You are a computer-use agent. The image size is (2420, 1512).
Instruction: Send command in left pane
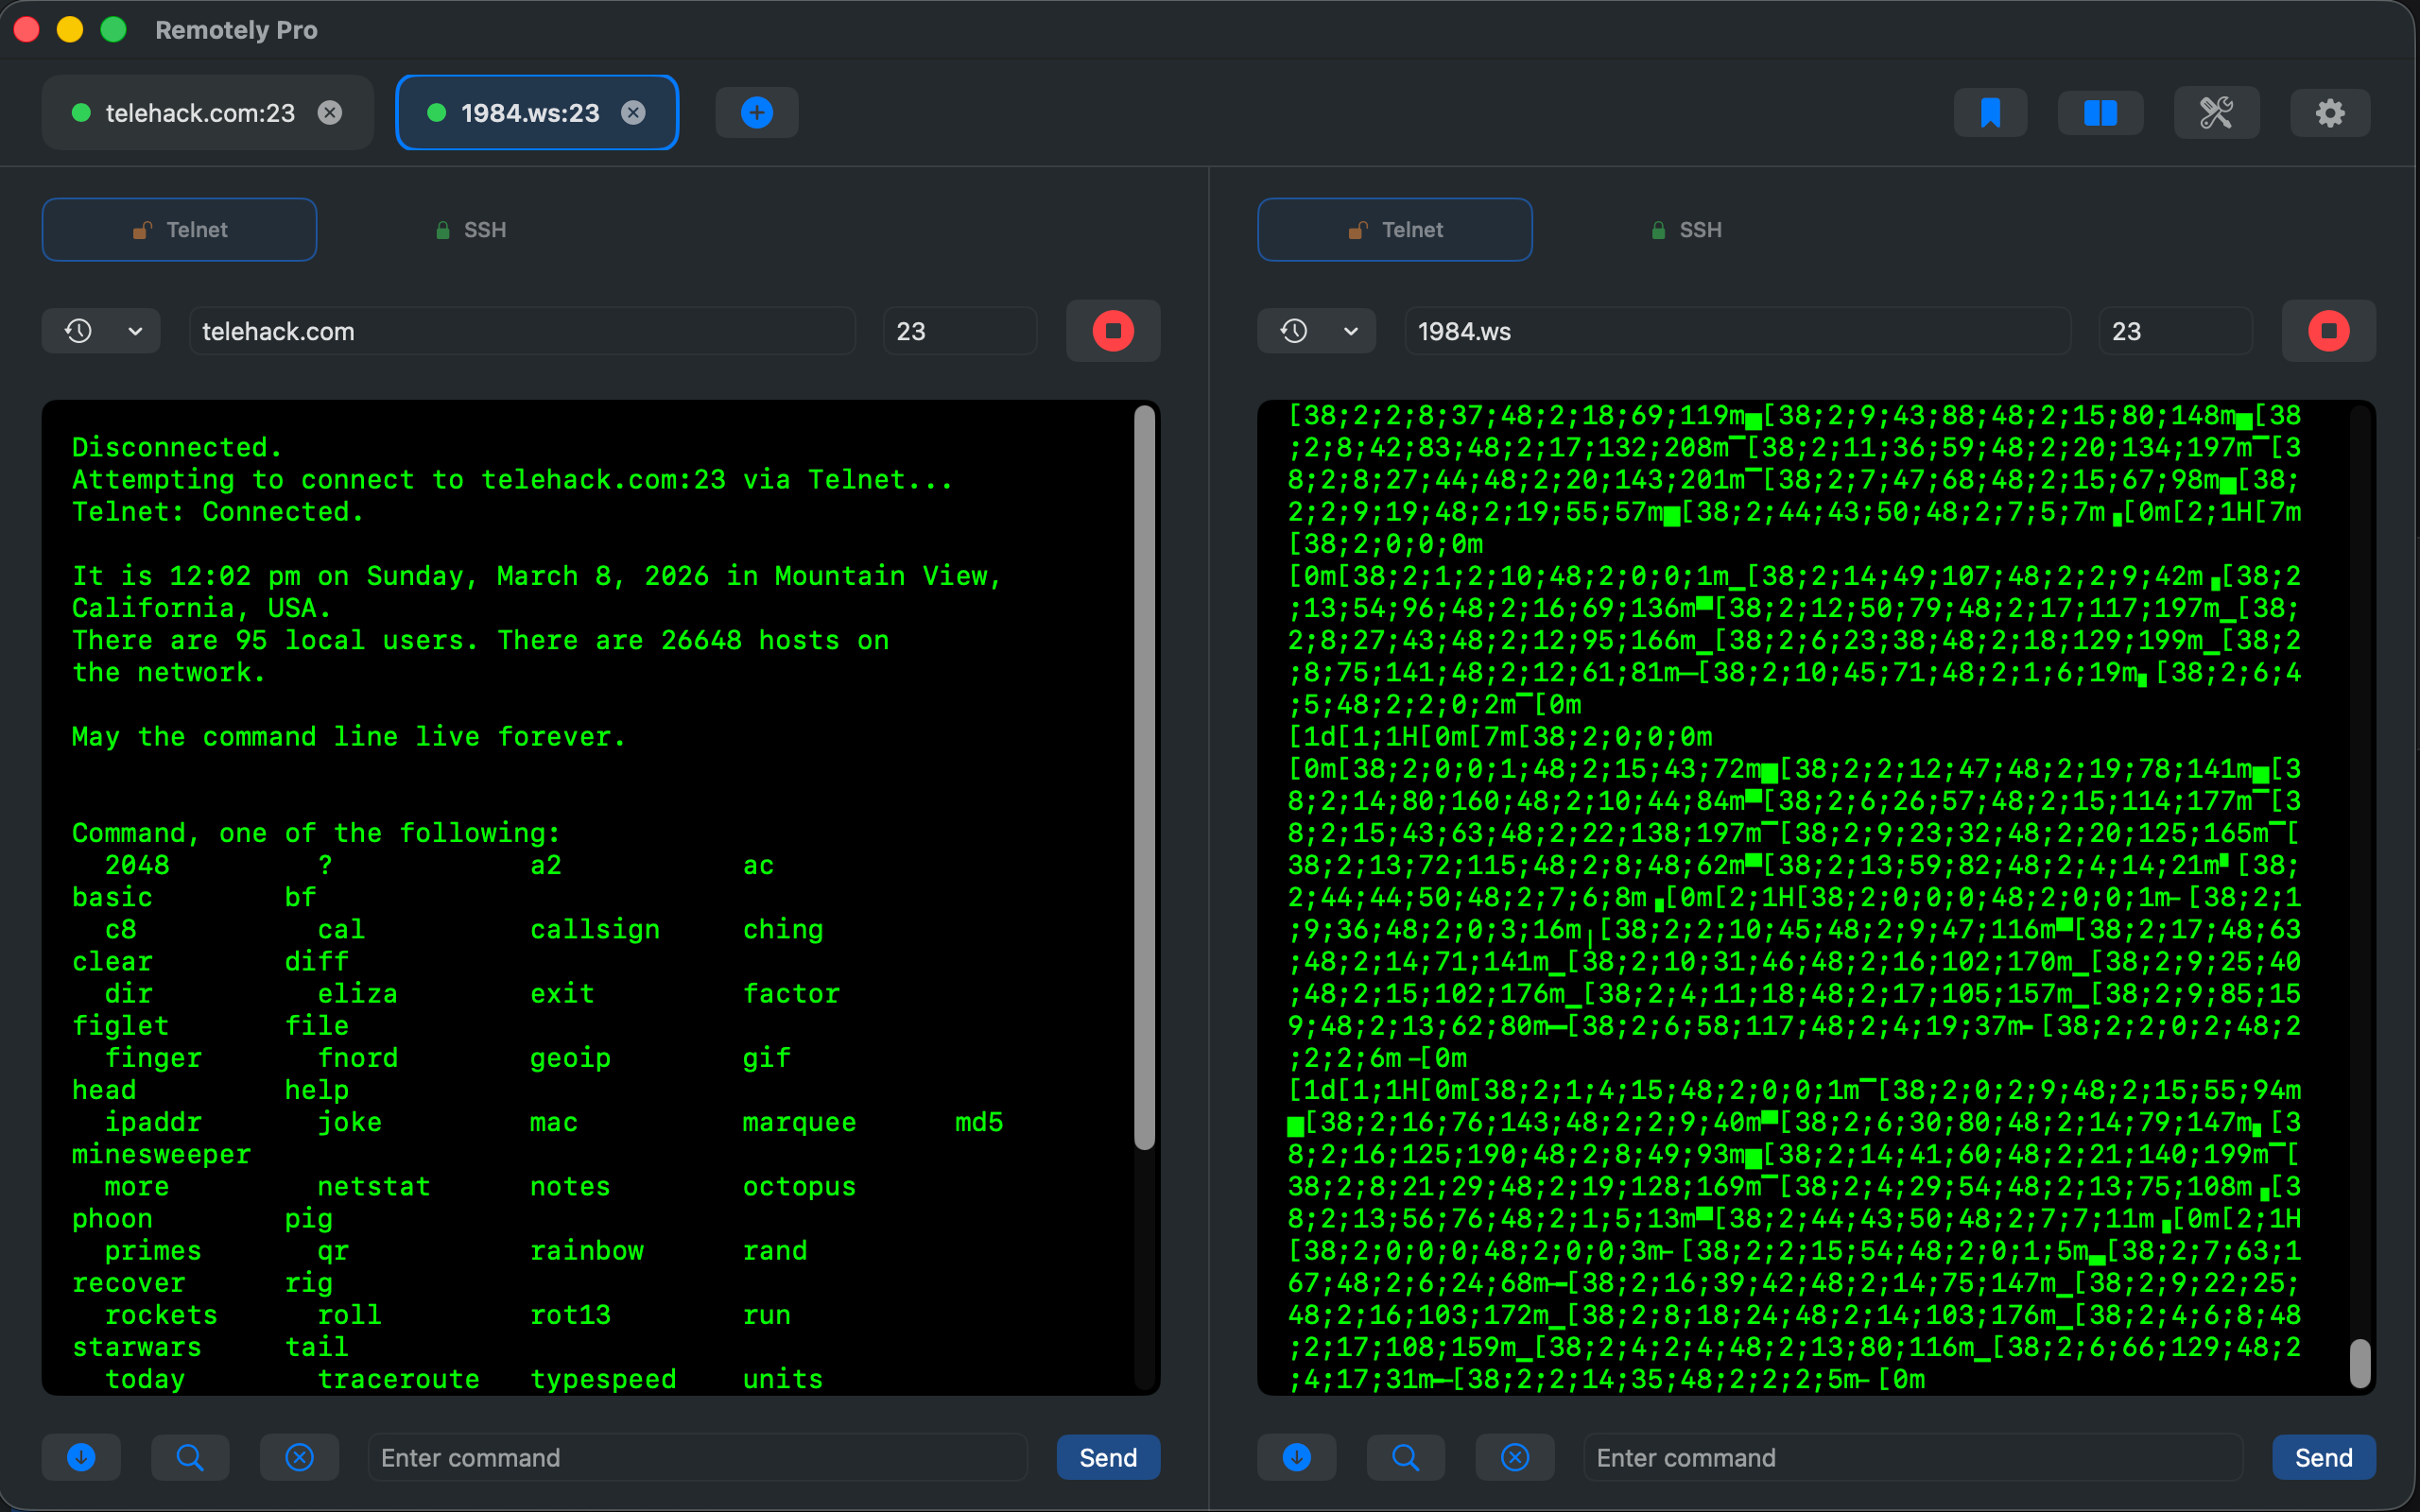[x=1108, y=1457]
